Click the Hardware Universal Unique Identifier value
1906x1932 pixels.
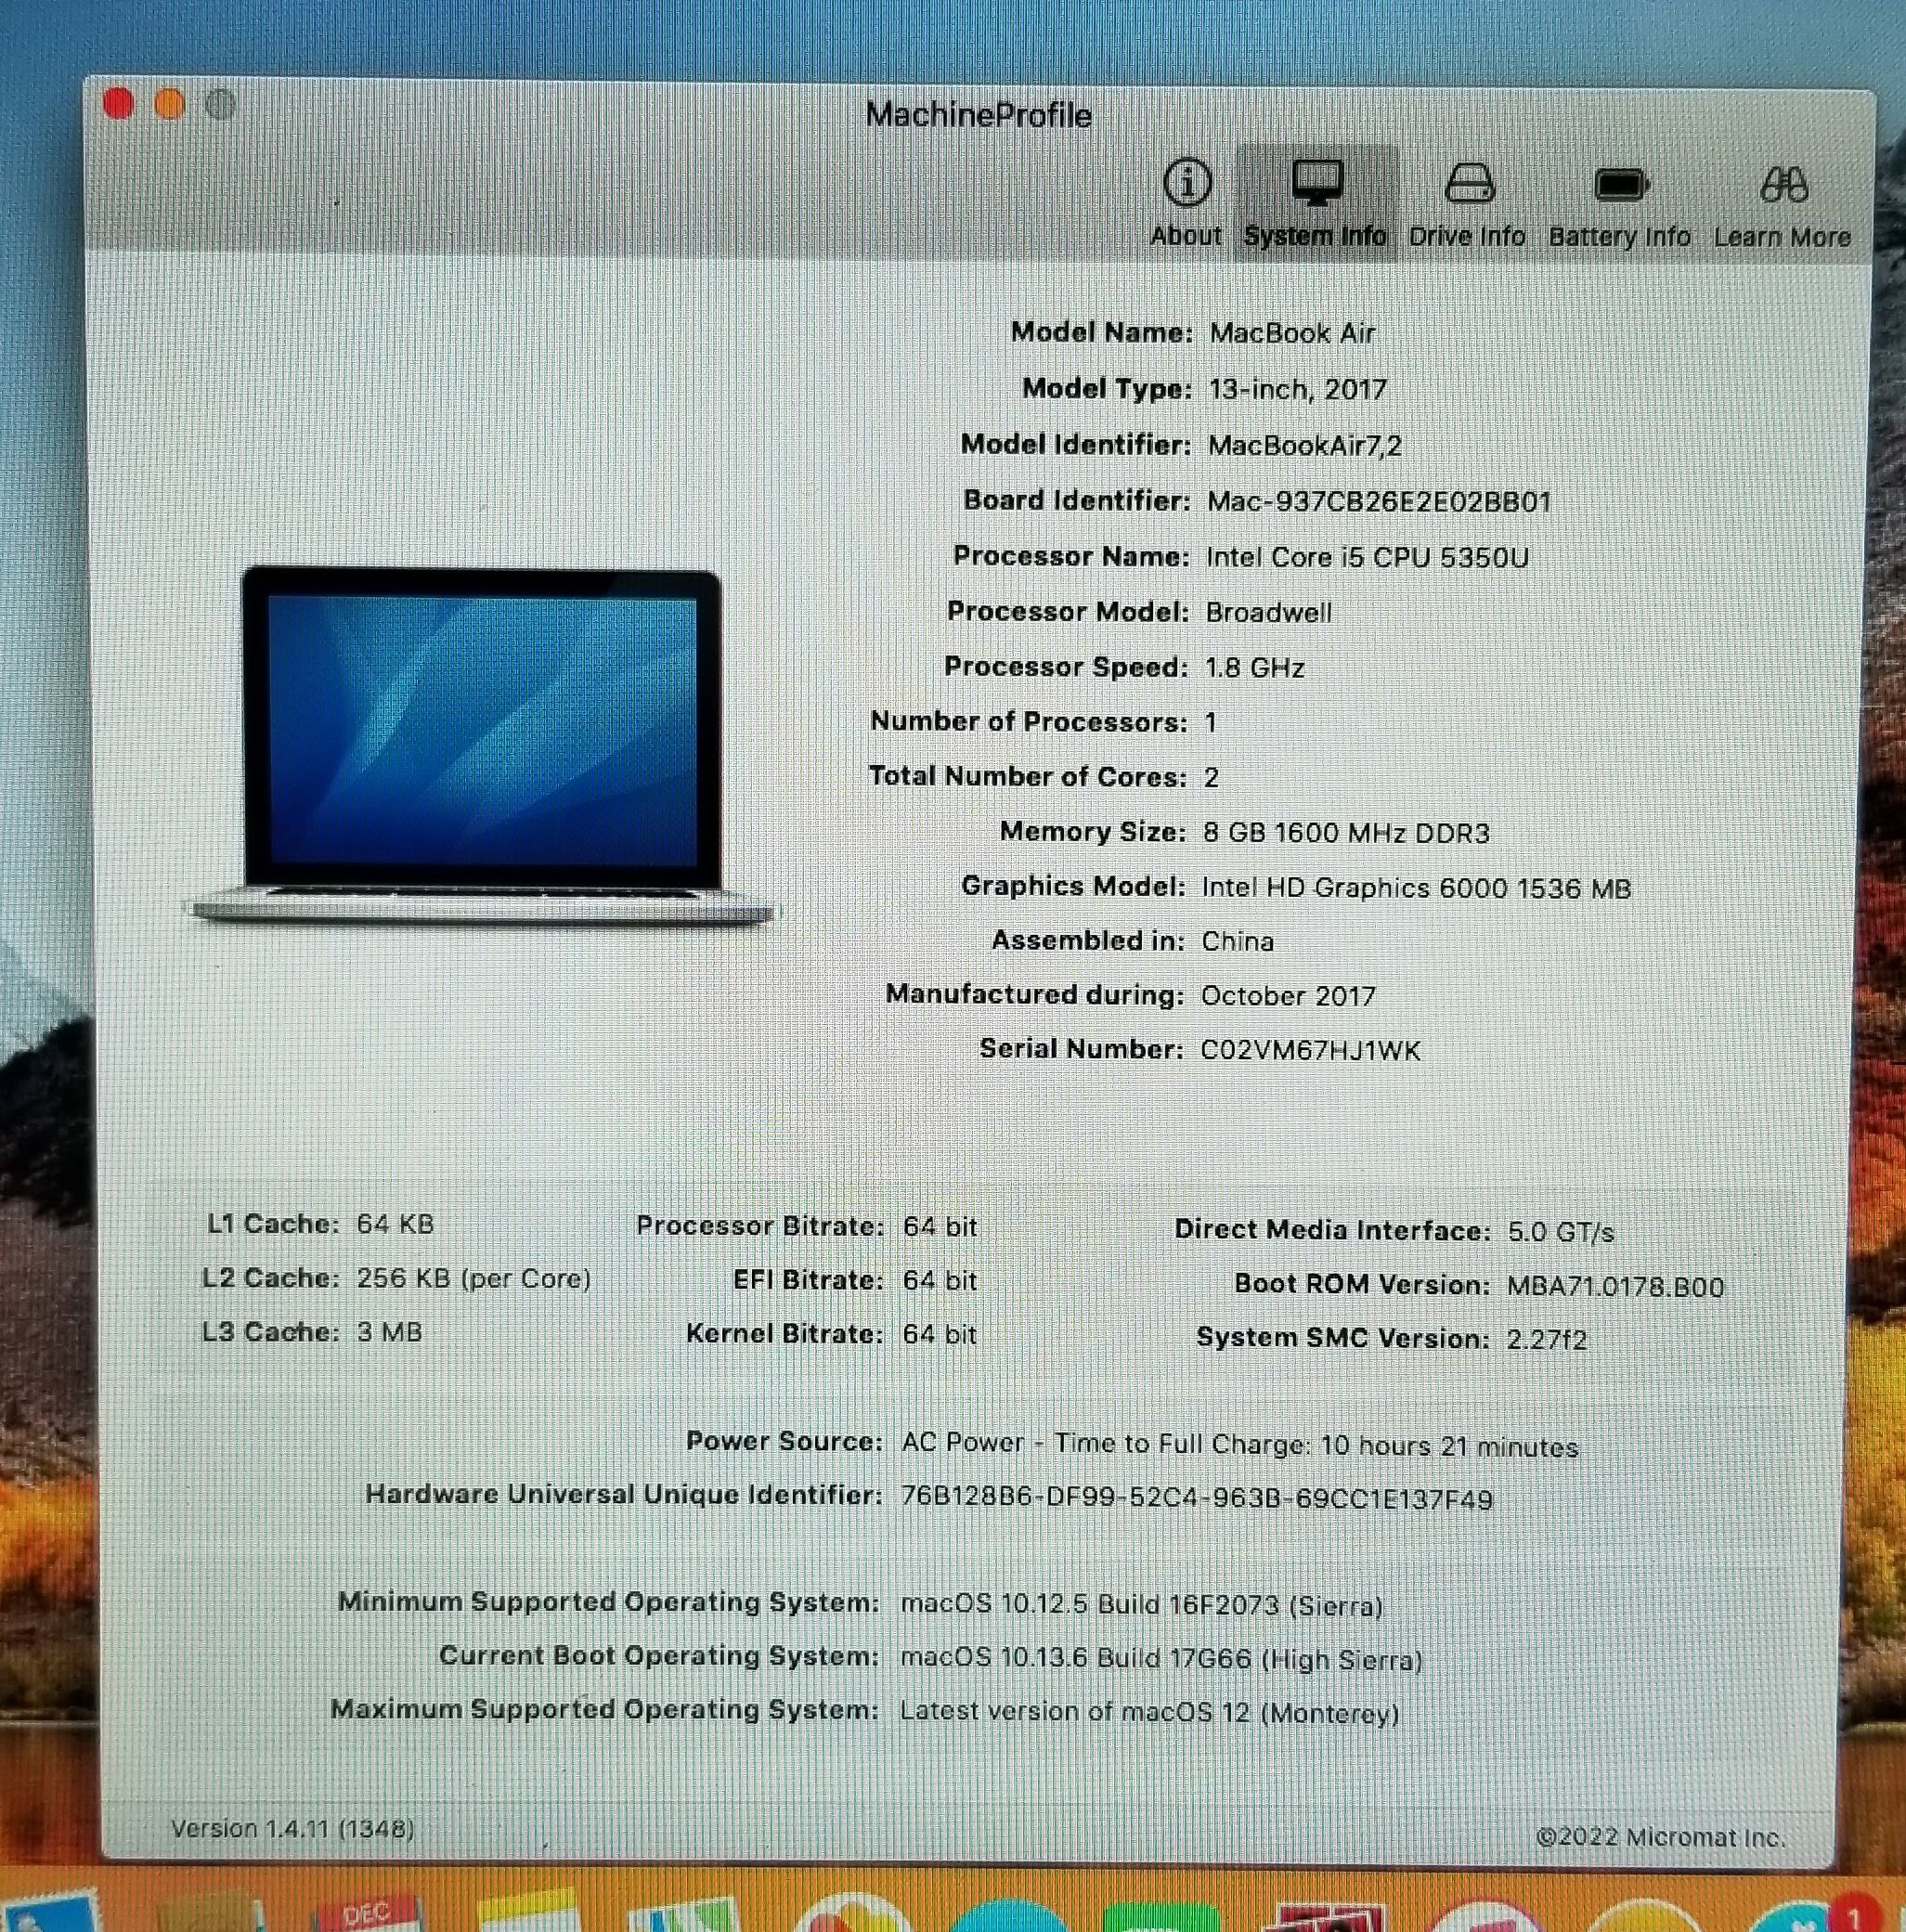[x=1196, y=1499]
